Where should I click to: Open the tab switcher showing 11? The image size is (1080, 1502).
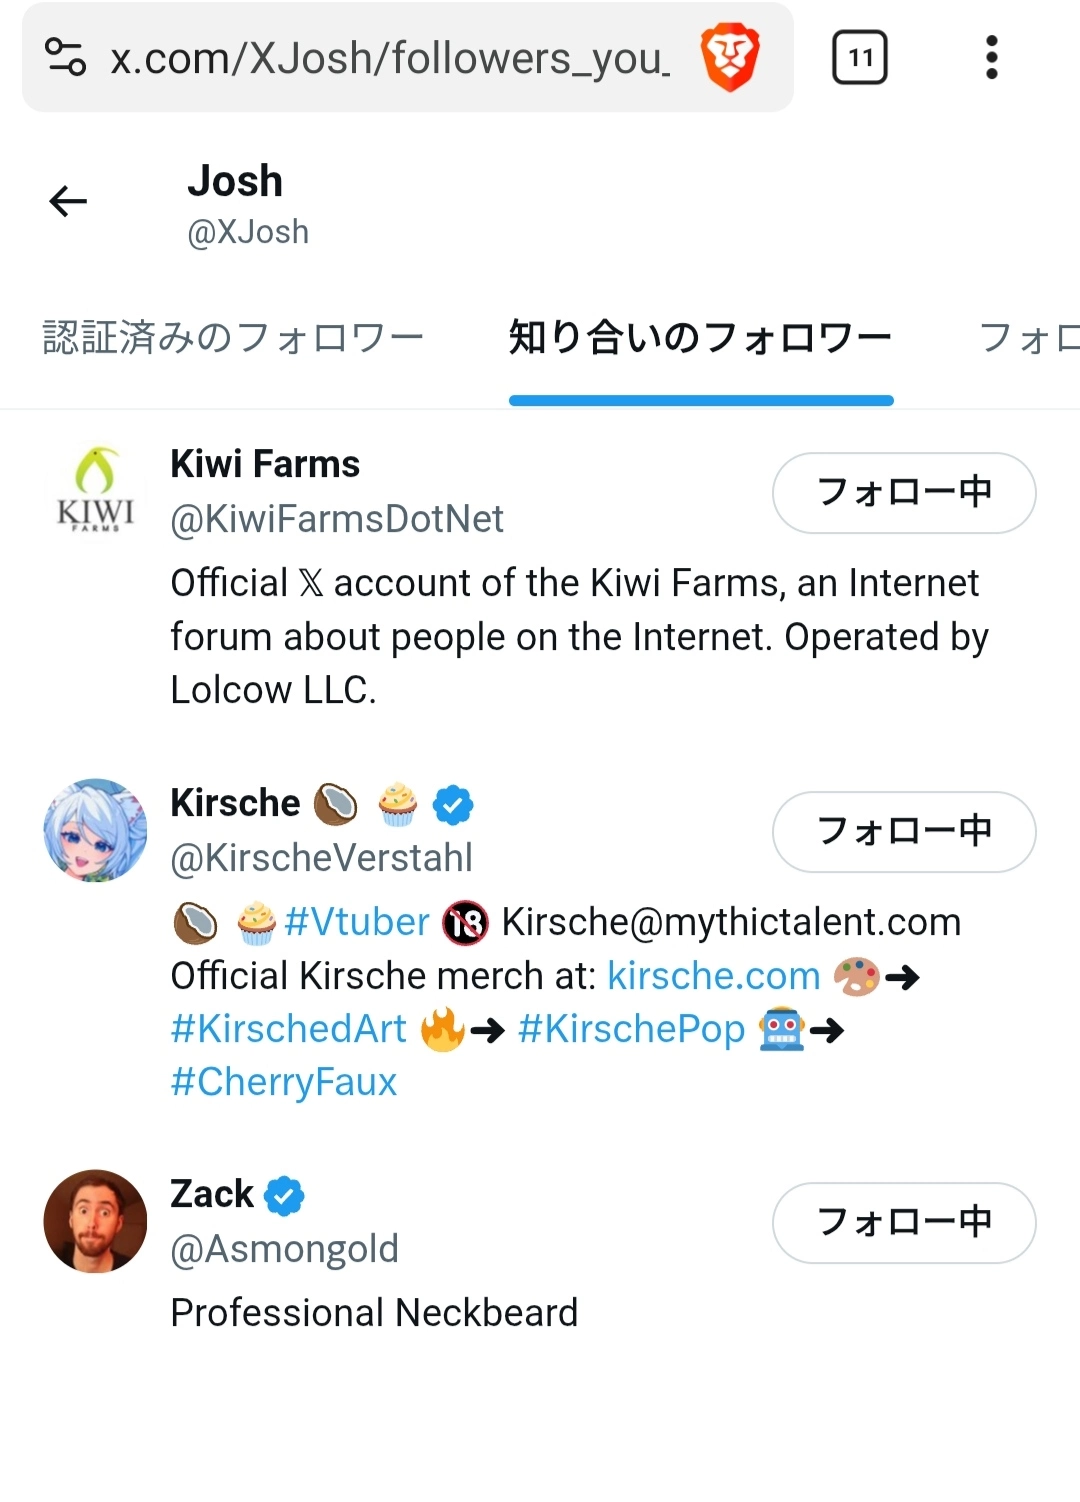860,58
